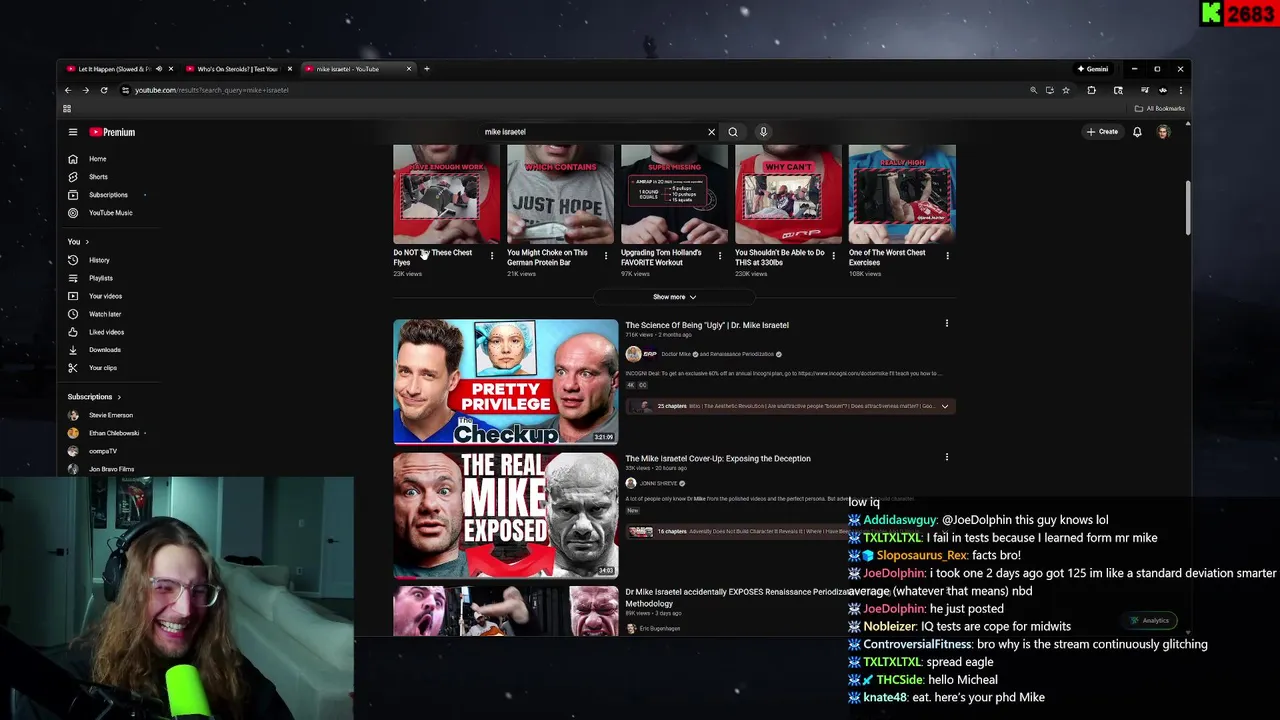
Task: Click the Create button
Action: (x=1102, y=132)
